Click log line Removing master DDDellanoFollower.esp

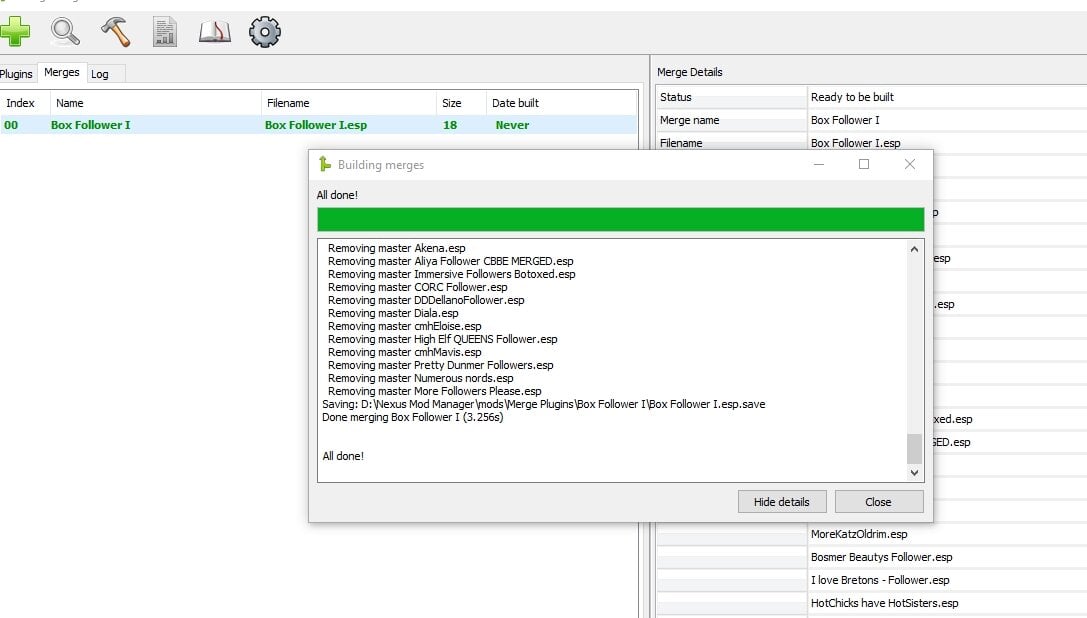426,300
